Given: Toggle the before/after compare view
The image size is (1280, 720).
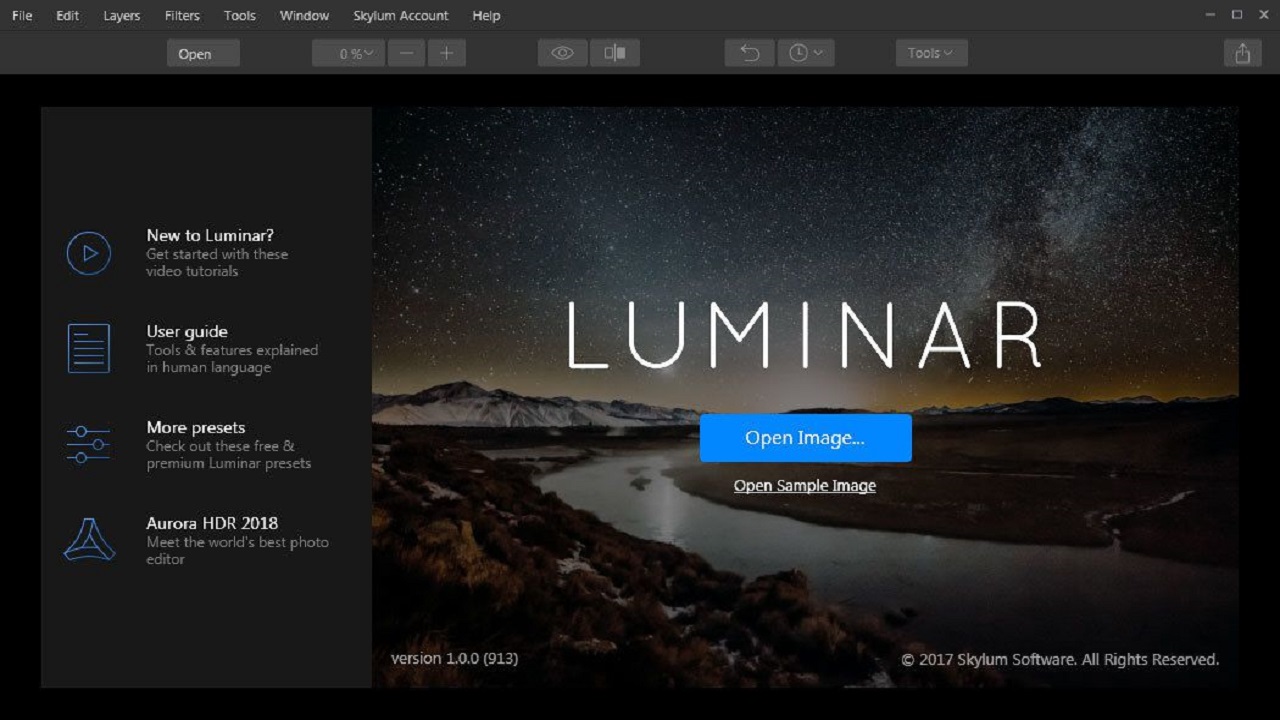Looking at the screenshot, I should pyautogui.click(x=615, y=53).
